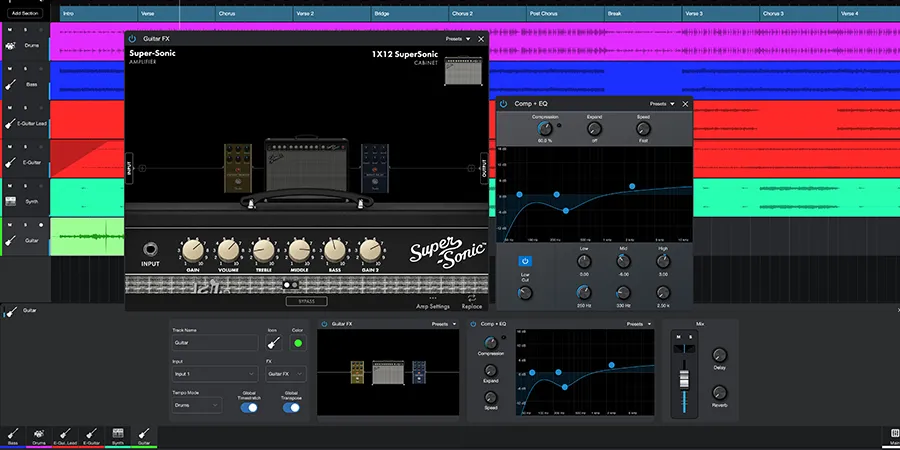Select the amplifier head in Guitar FX signal chain
The height and width of the screenshot is (450, 900).
(x=307, y=166)
